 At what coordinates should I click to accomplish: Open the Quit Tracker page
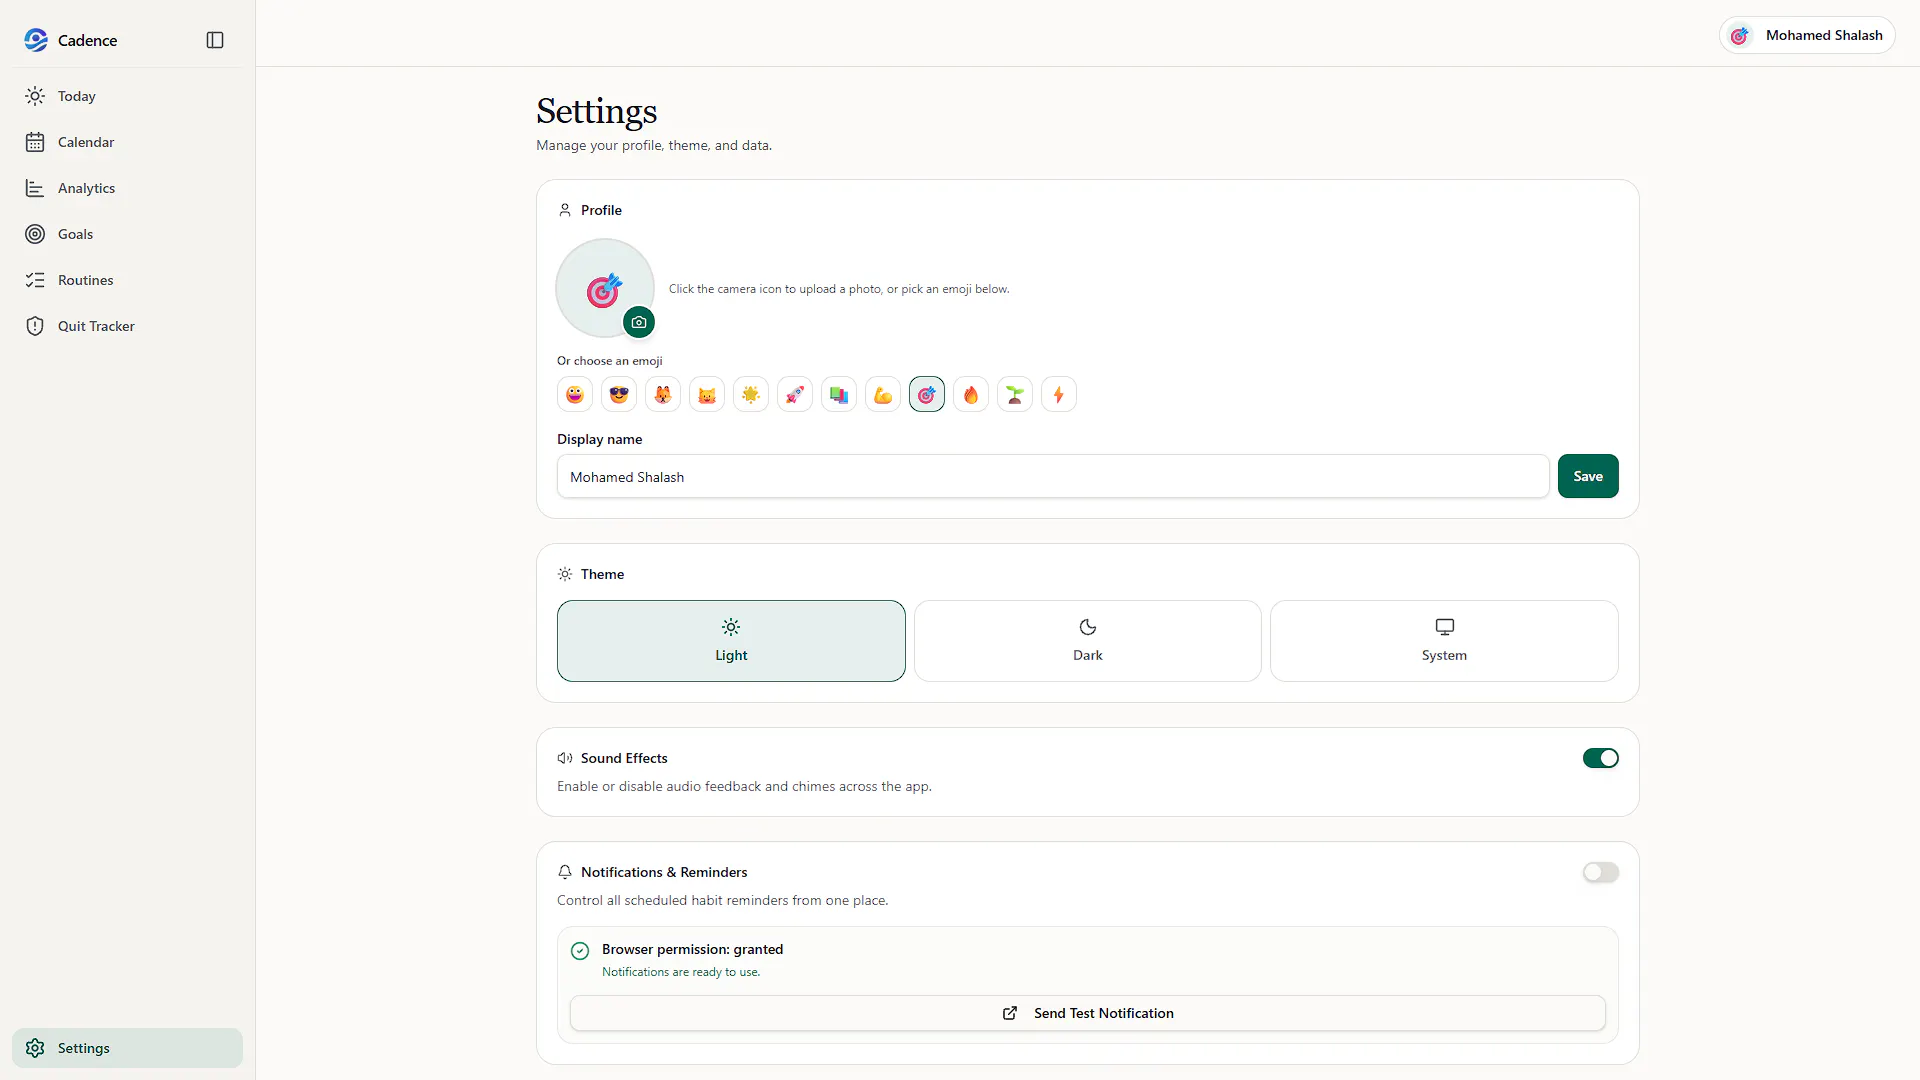tap(127, 326)
